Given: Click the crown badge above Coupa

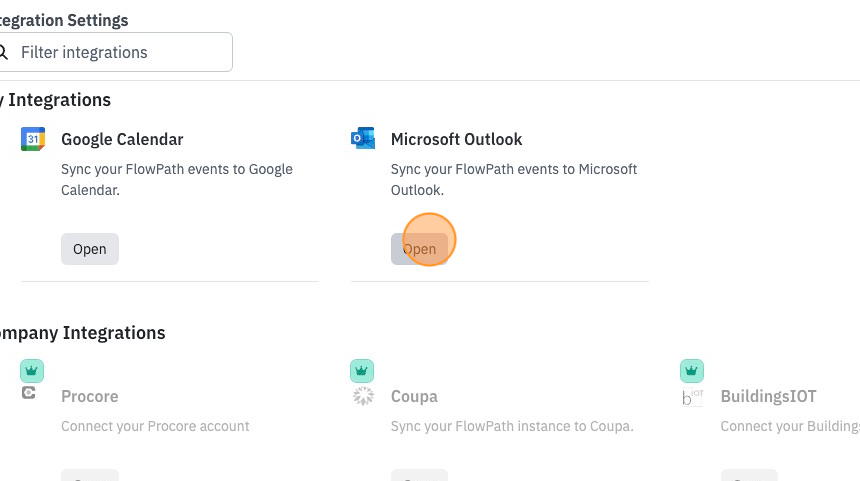Looking at the screenshot, I should 362,371.
